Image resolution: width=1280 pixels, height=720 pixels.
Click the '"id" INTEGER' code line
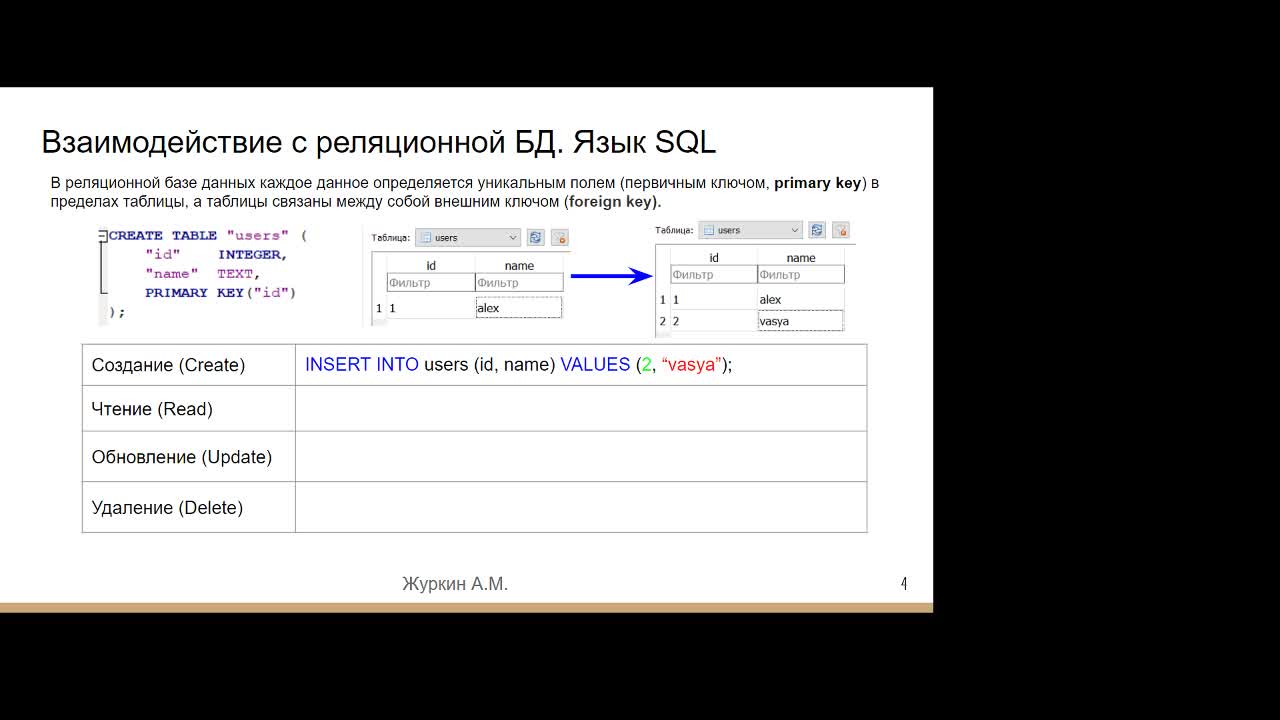216,255
